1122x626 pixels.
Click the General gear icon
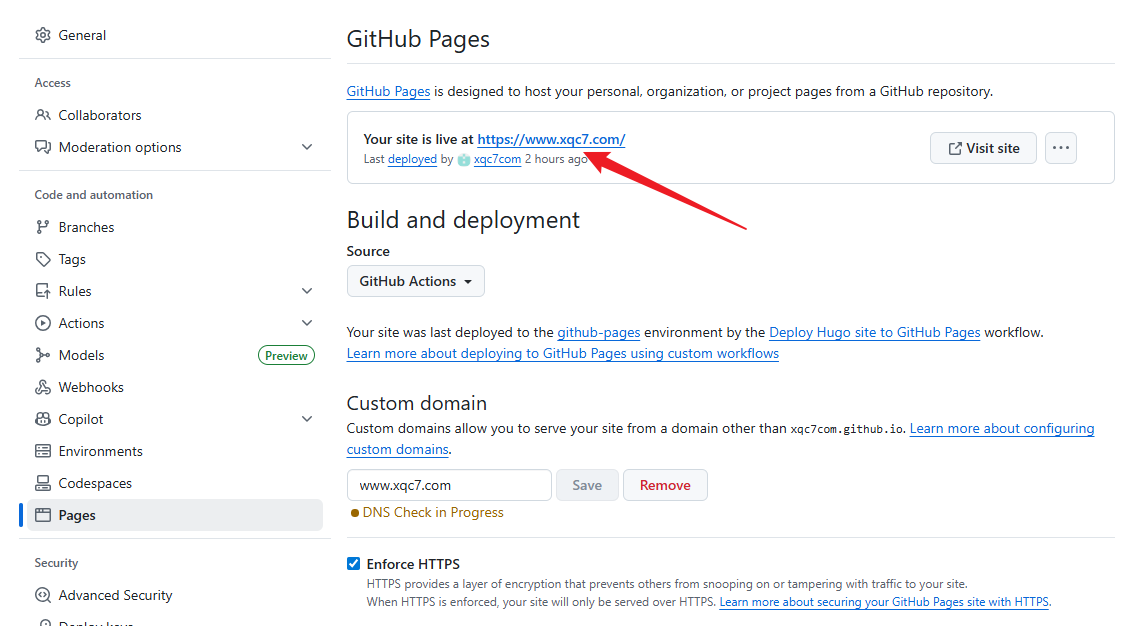coord(43,35)
